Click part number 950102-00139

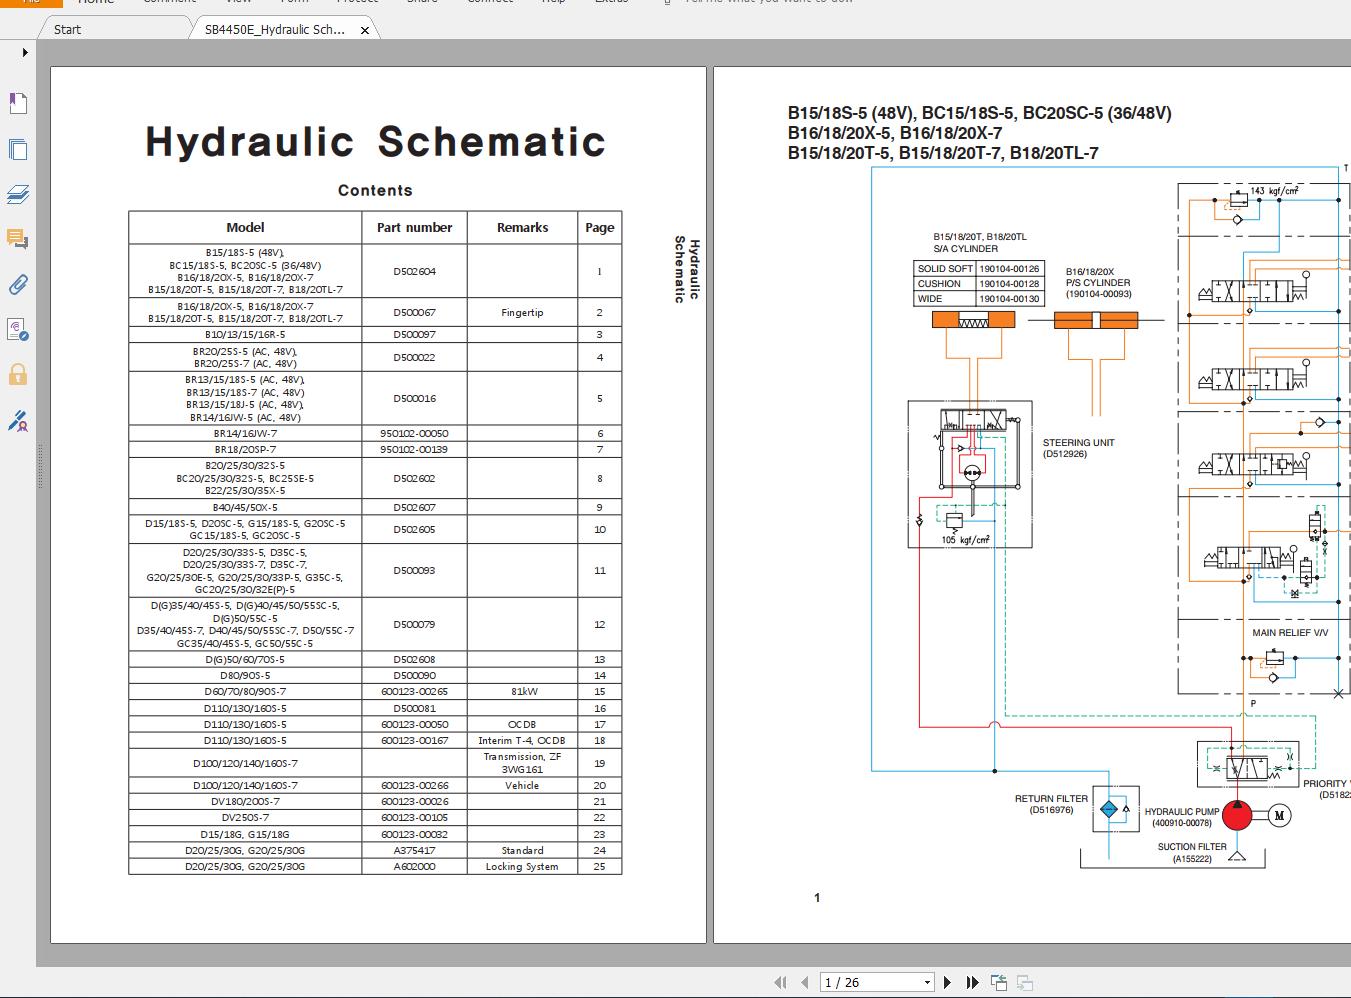coord(414,449)
